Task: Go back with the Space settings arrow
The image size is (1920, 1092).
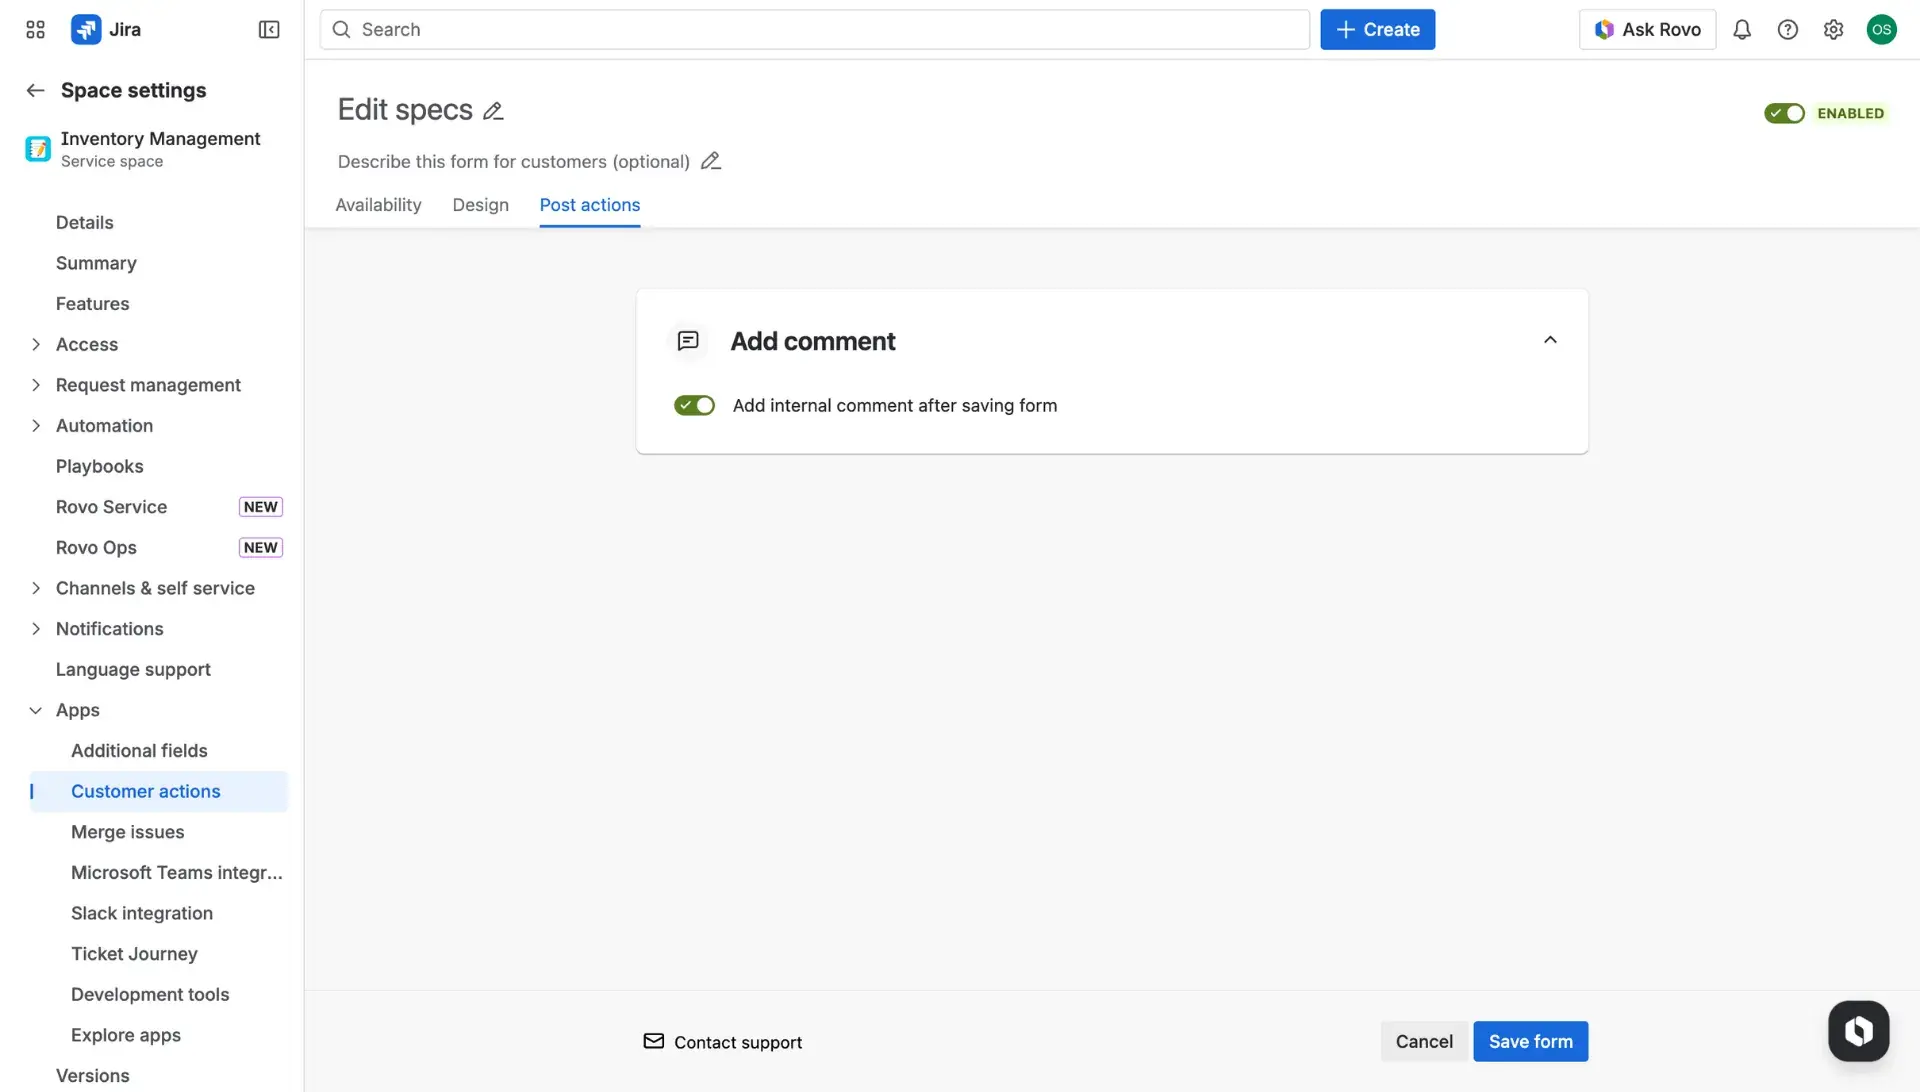Action: click(x=35, y=90)
